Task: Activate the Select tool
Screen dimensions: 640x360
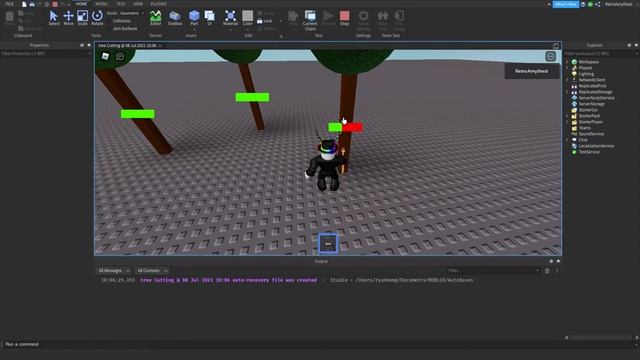Action: pos(54,18)
